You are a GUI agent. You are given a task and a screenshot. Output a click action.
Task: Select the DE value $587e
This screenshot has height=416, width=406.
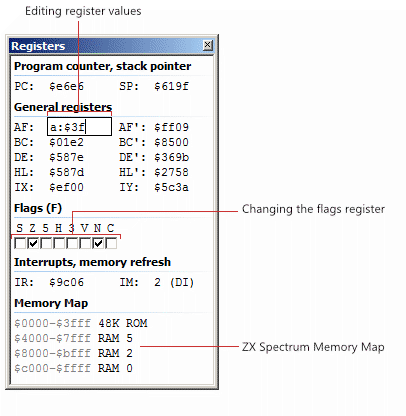coord(66,157)
